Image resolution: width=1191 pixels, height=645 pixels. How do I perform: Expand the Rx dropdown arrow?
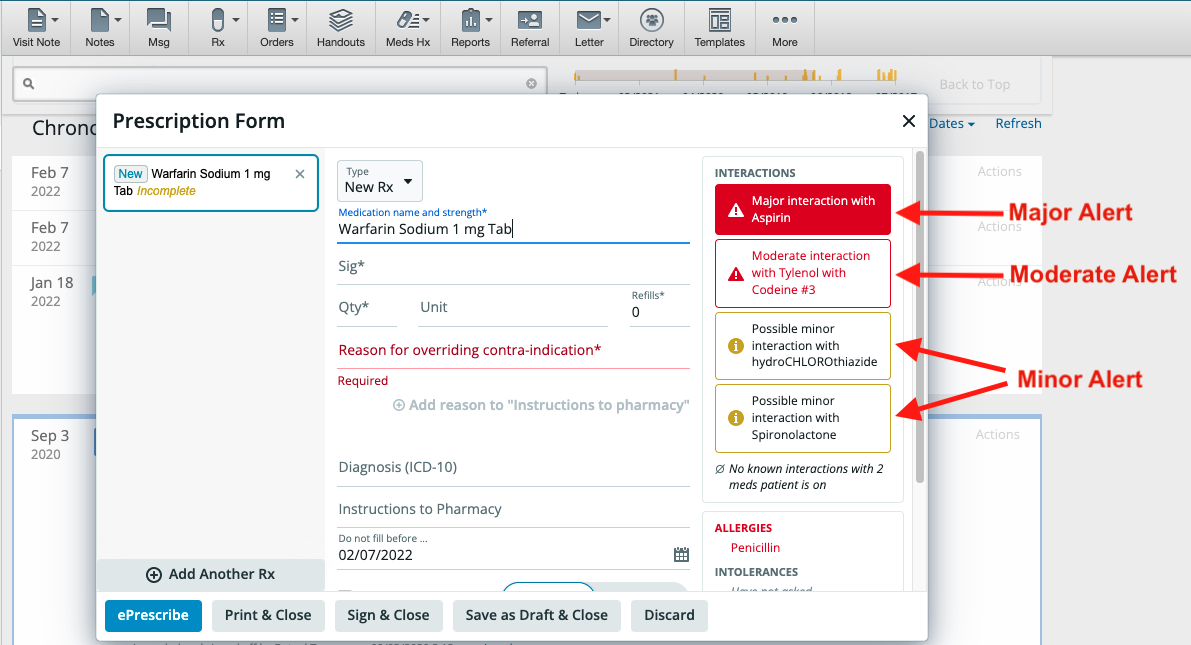(x=235, y=21)
